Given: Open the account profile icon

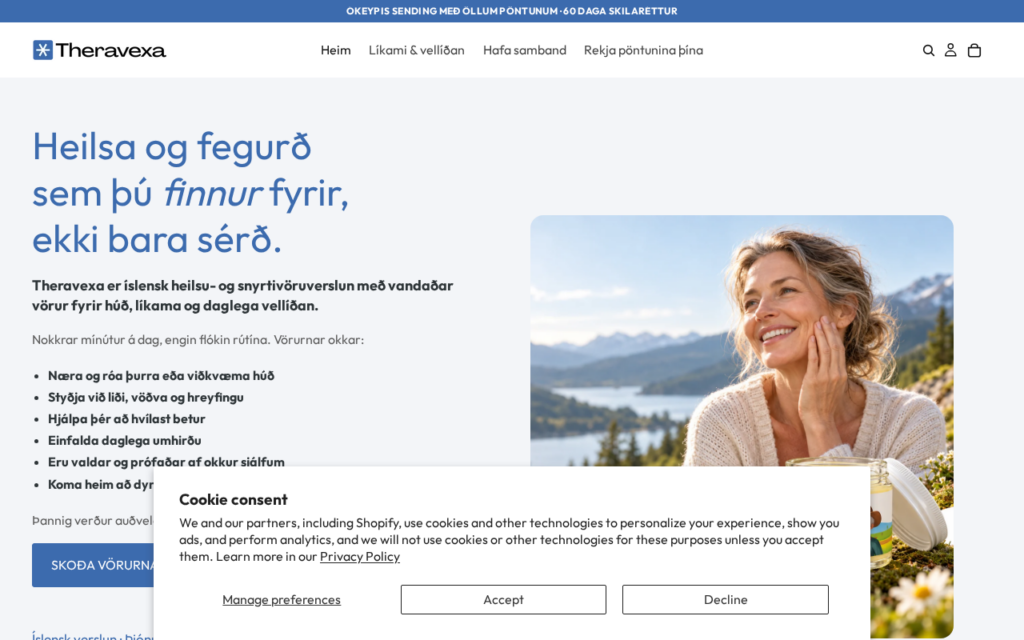Looking at the screenshot, I should 951,50.
